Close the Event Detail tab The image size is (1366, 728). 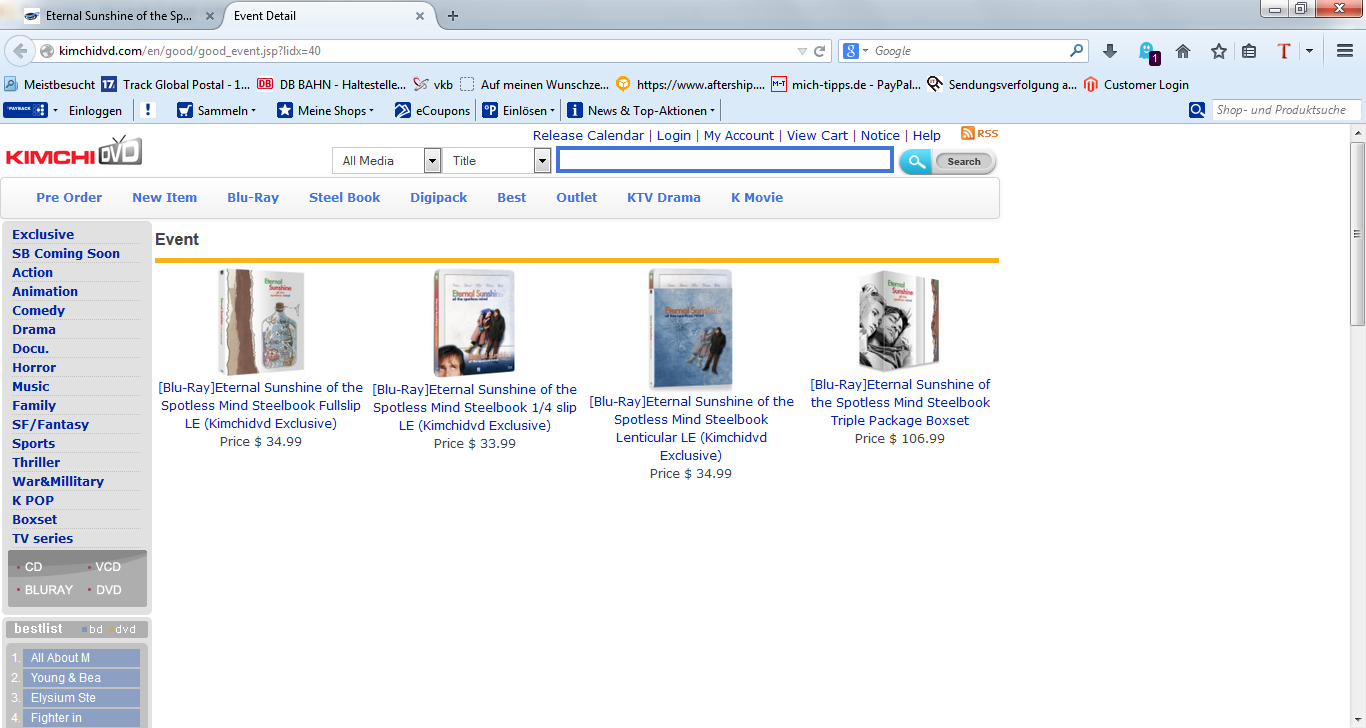420,16
